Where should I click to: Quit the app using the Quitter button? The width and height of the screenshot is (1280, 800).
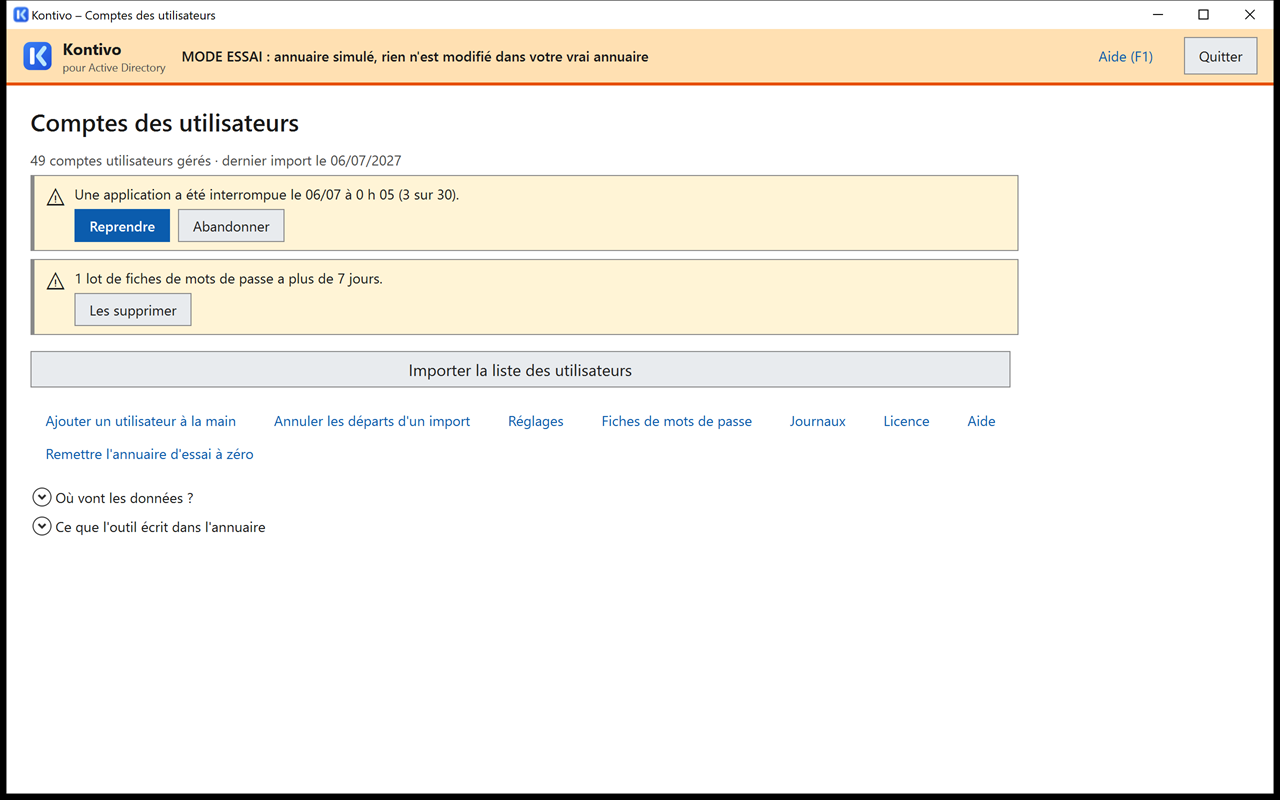[1220, 56]
